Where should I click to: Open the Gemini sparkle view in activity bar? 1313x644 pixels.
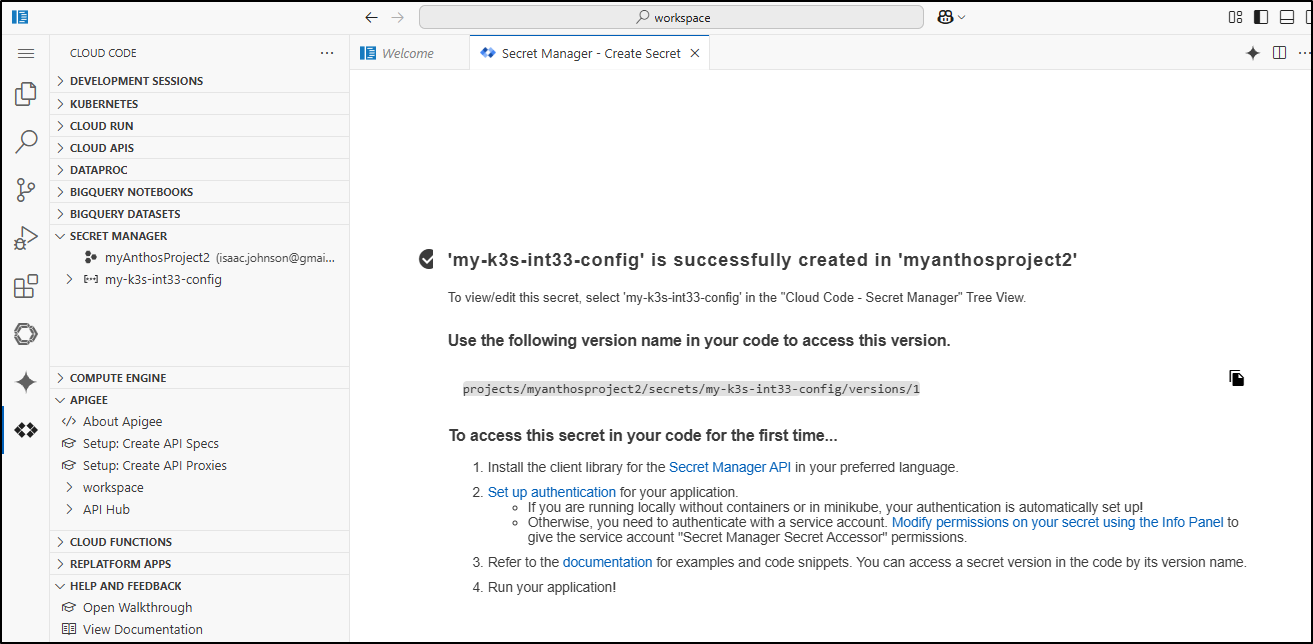26,382
